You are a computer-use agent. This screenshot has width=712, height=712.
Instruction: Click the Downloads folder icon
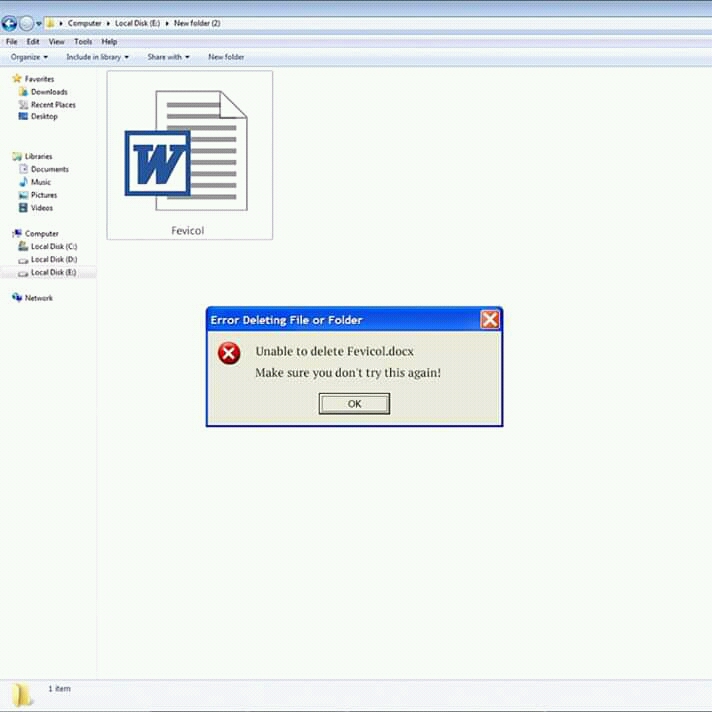23,92
